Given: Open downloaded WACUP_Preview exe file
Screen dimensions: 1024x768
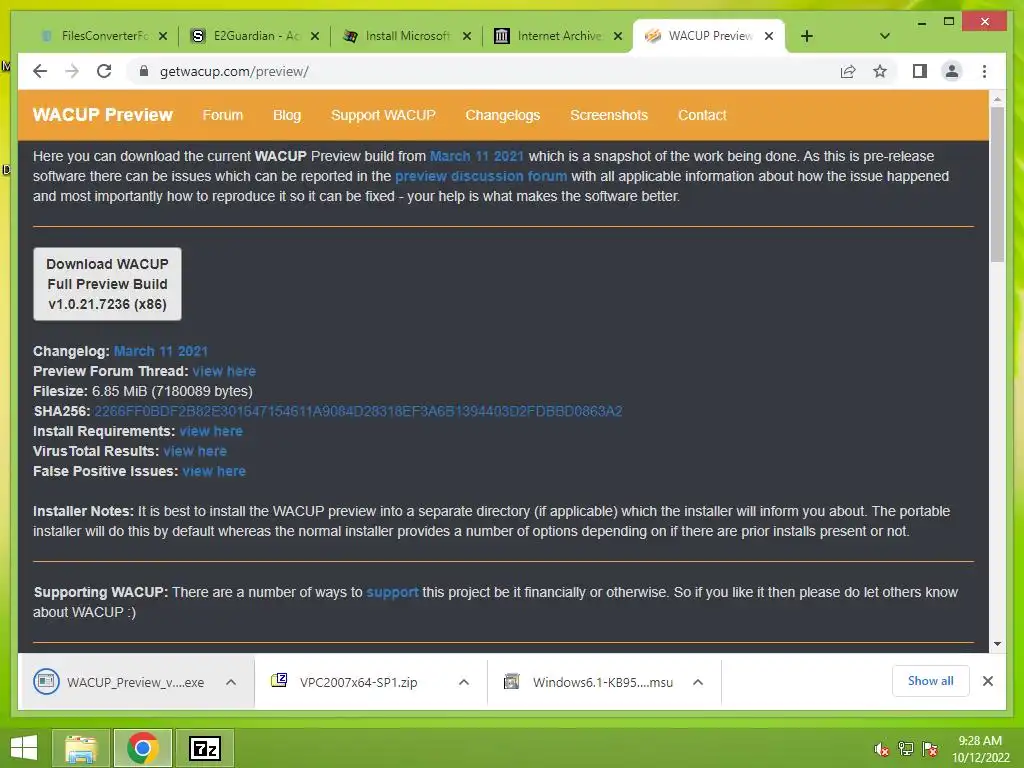Looking at the screenshot, I should [x=121, y=682].
